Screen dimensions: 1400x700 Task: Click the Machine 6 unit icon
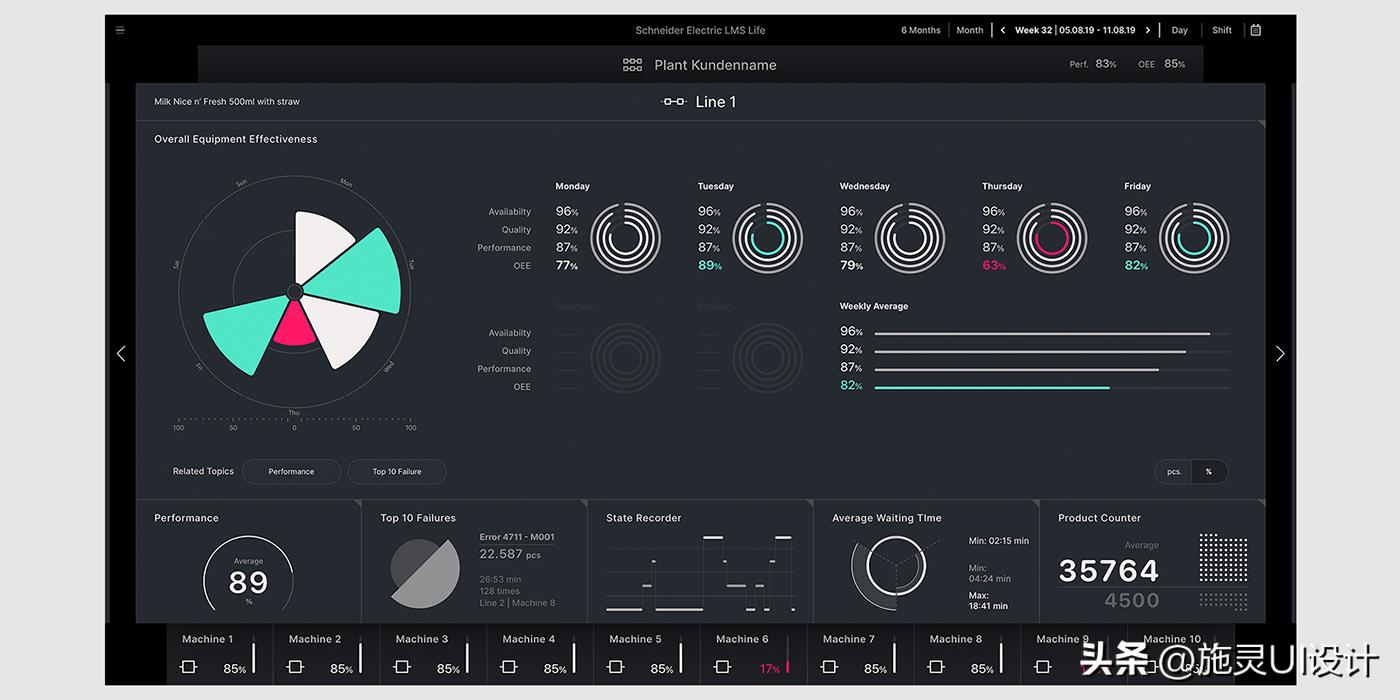tap(723, 668)
